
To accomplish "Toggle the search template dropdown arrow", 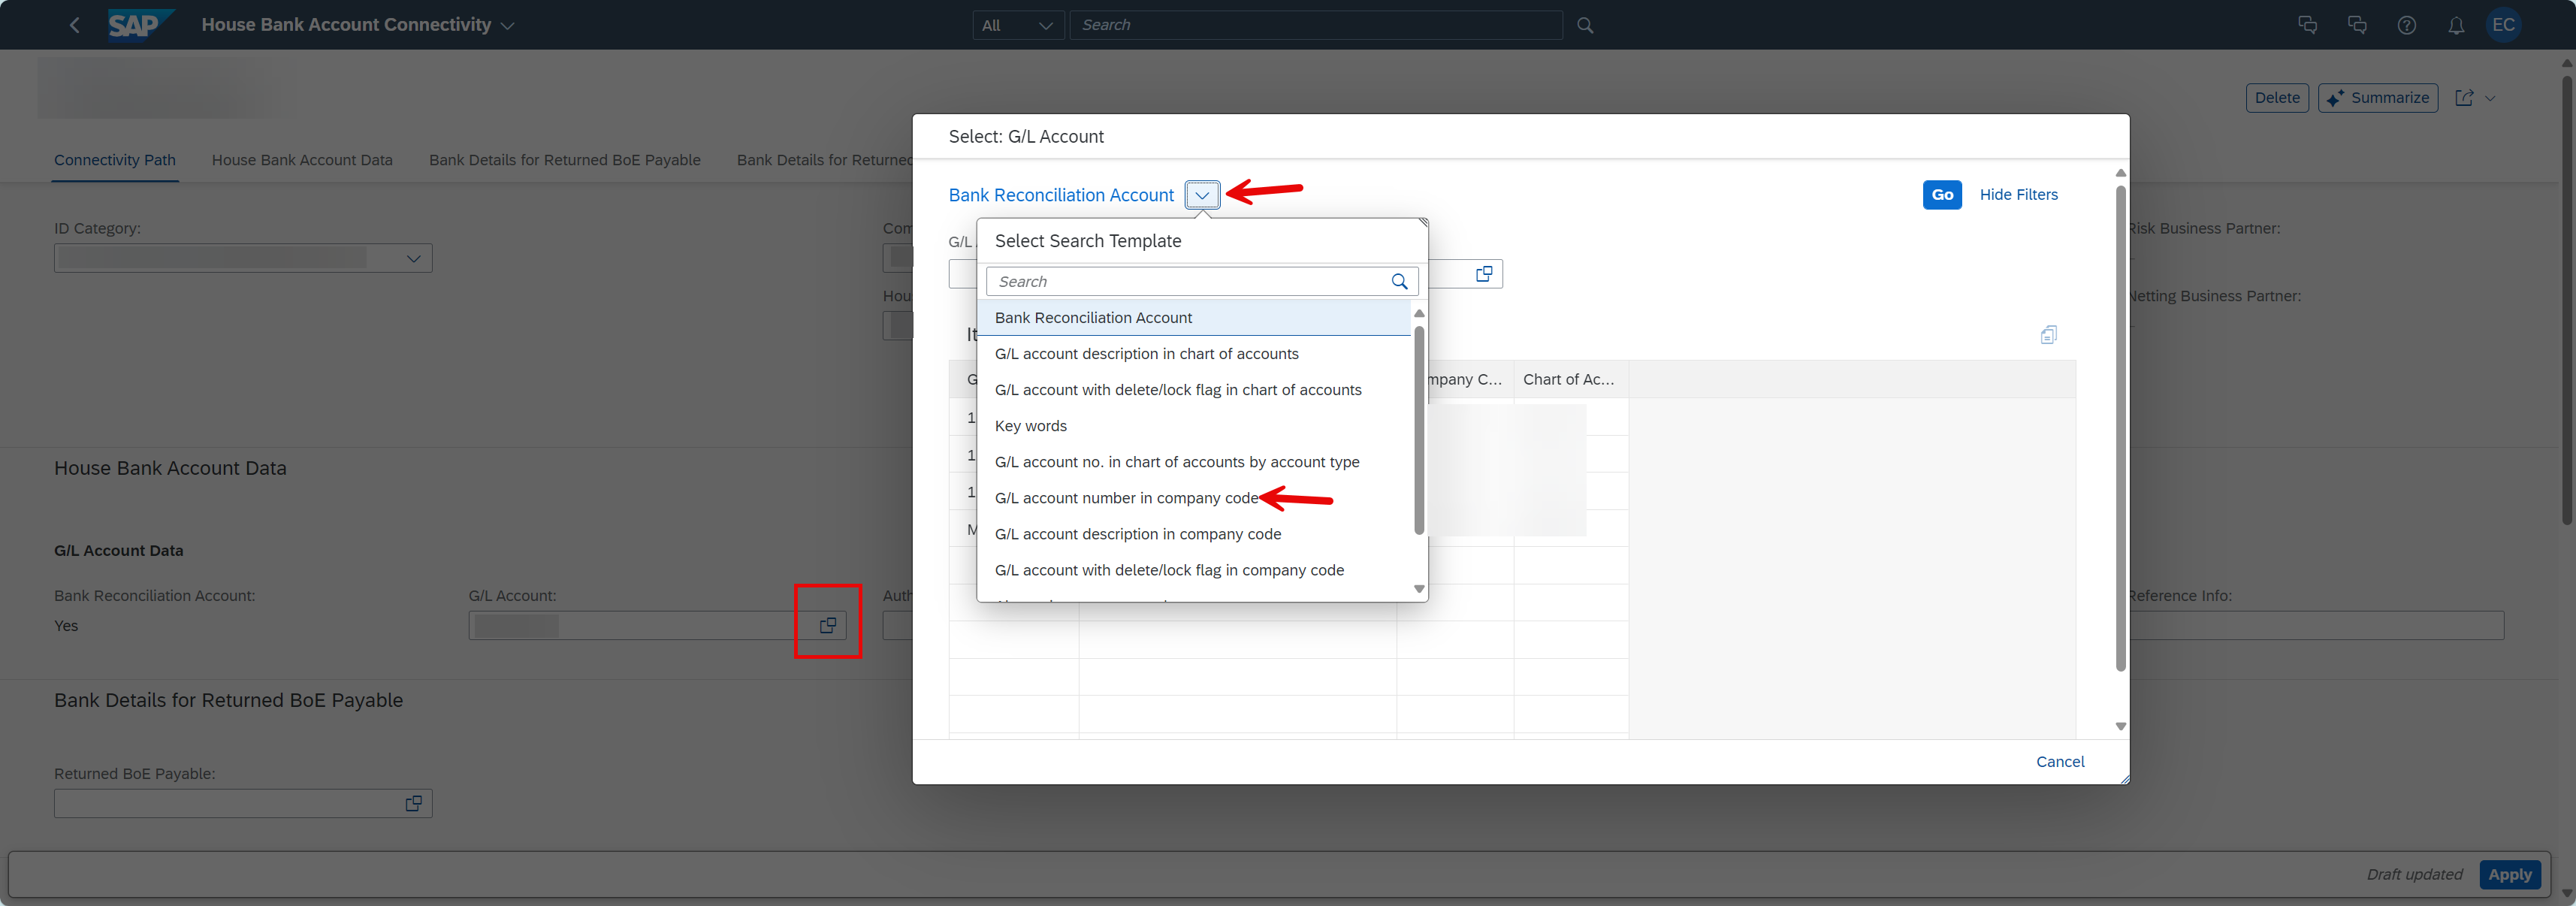I will coord(1202,195).
